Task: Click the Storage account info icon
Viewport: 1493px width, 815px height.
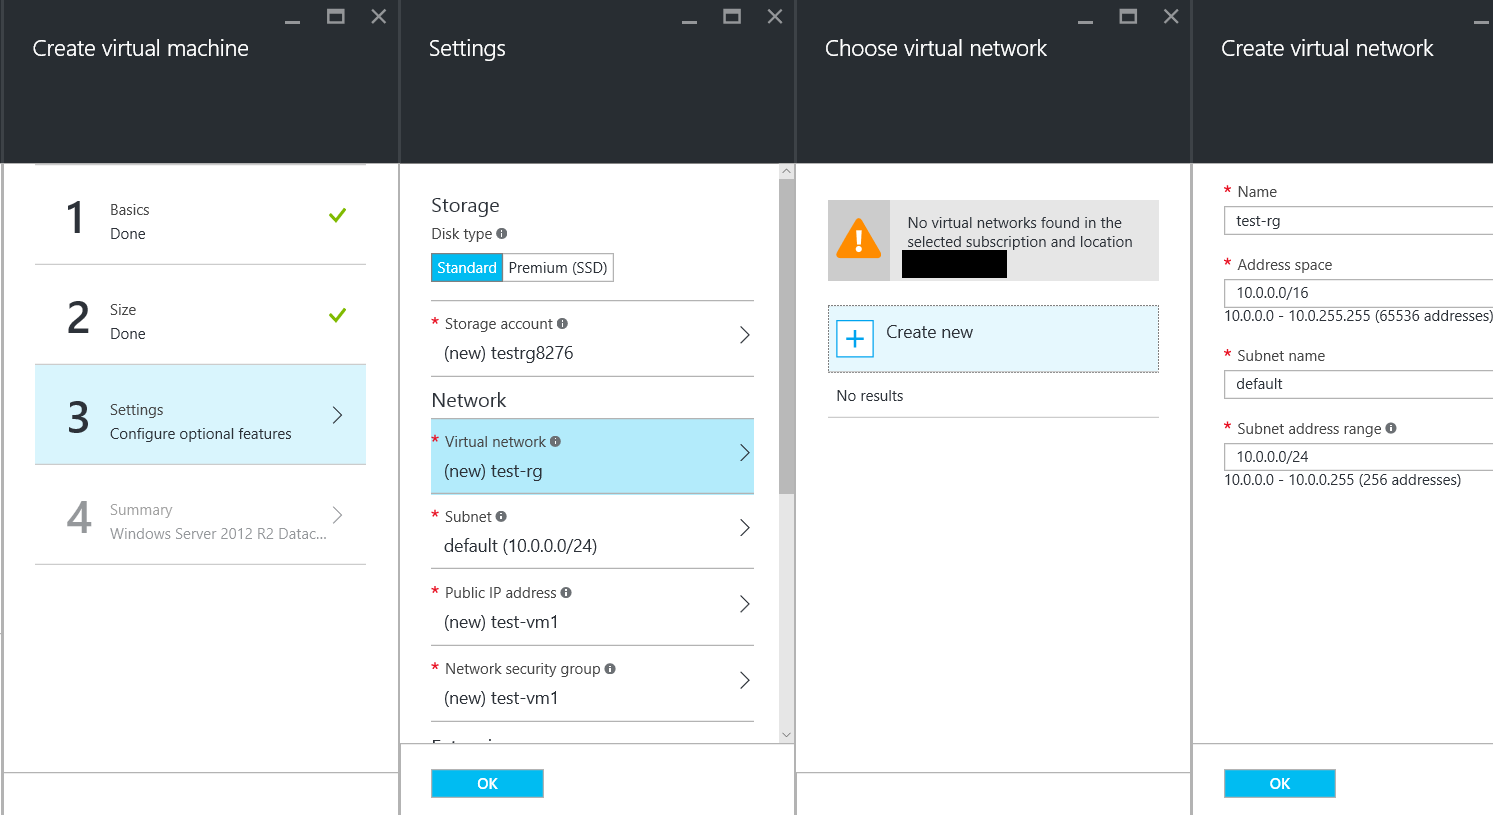Action: (x=562, y=323)
